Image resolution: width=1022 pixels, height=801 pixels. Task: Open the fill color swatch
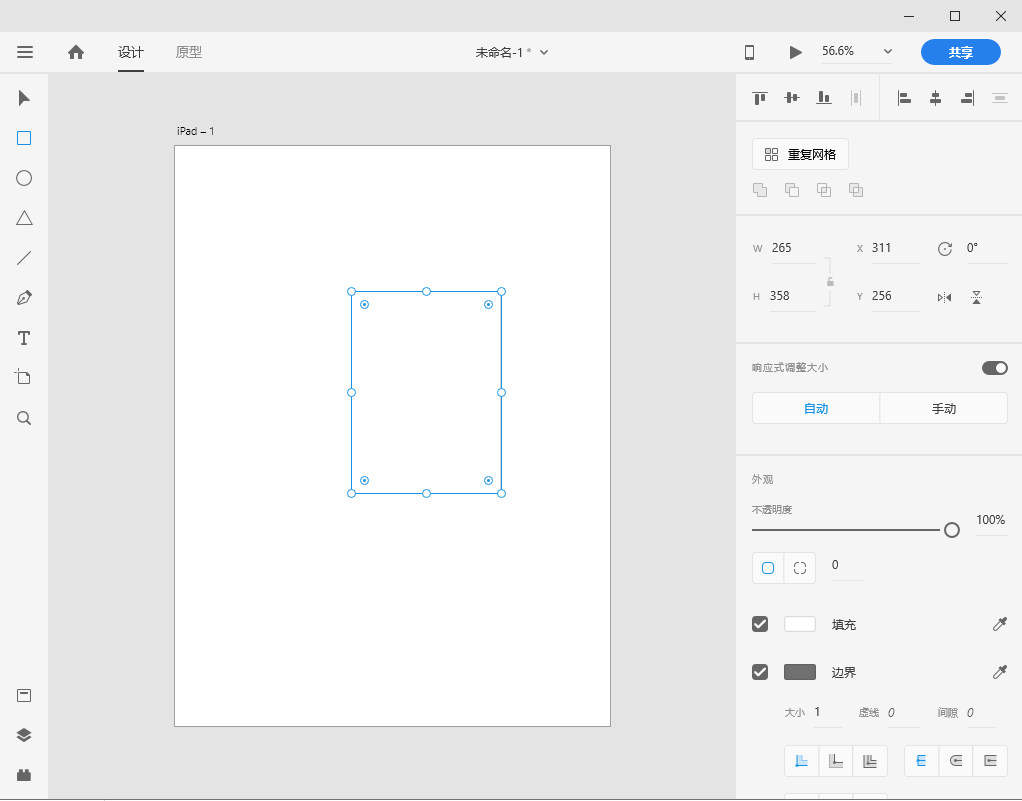click(x=800, y=624)
